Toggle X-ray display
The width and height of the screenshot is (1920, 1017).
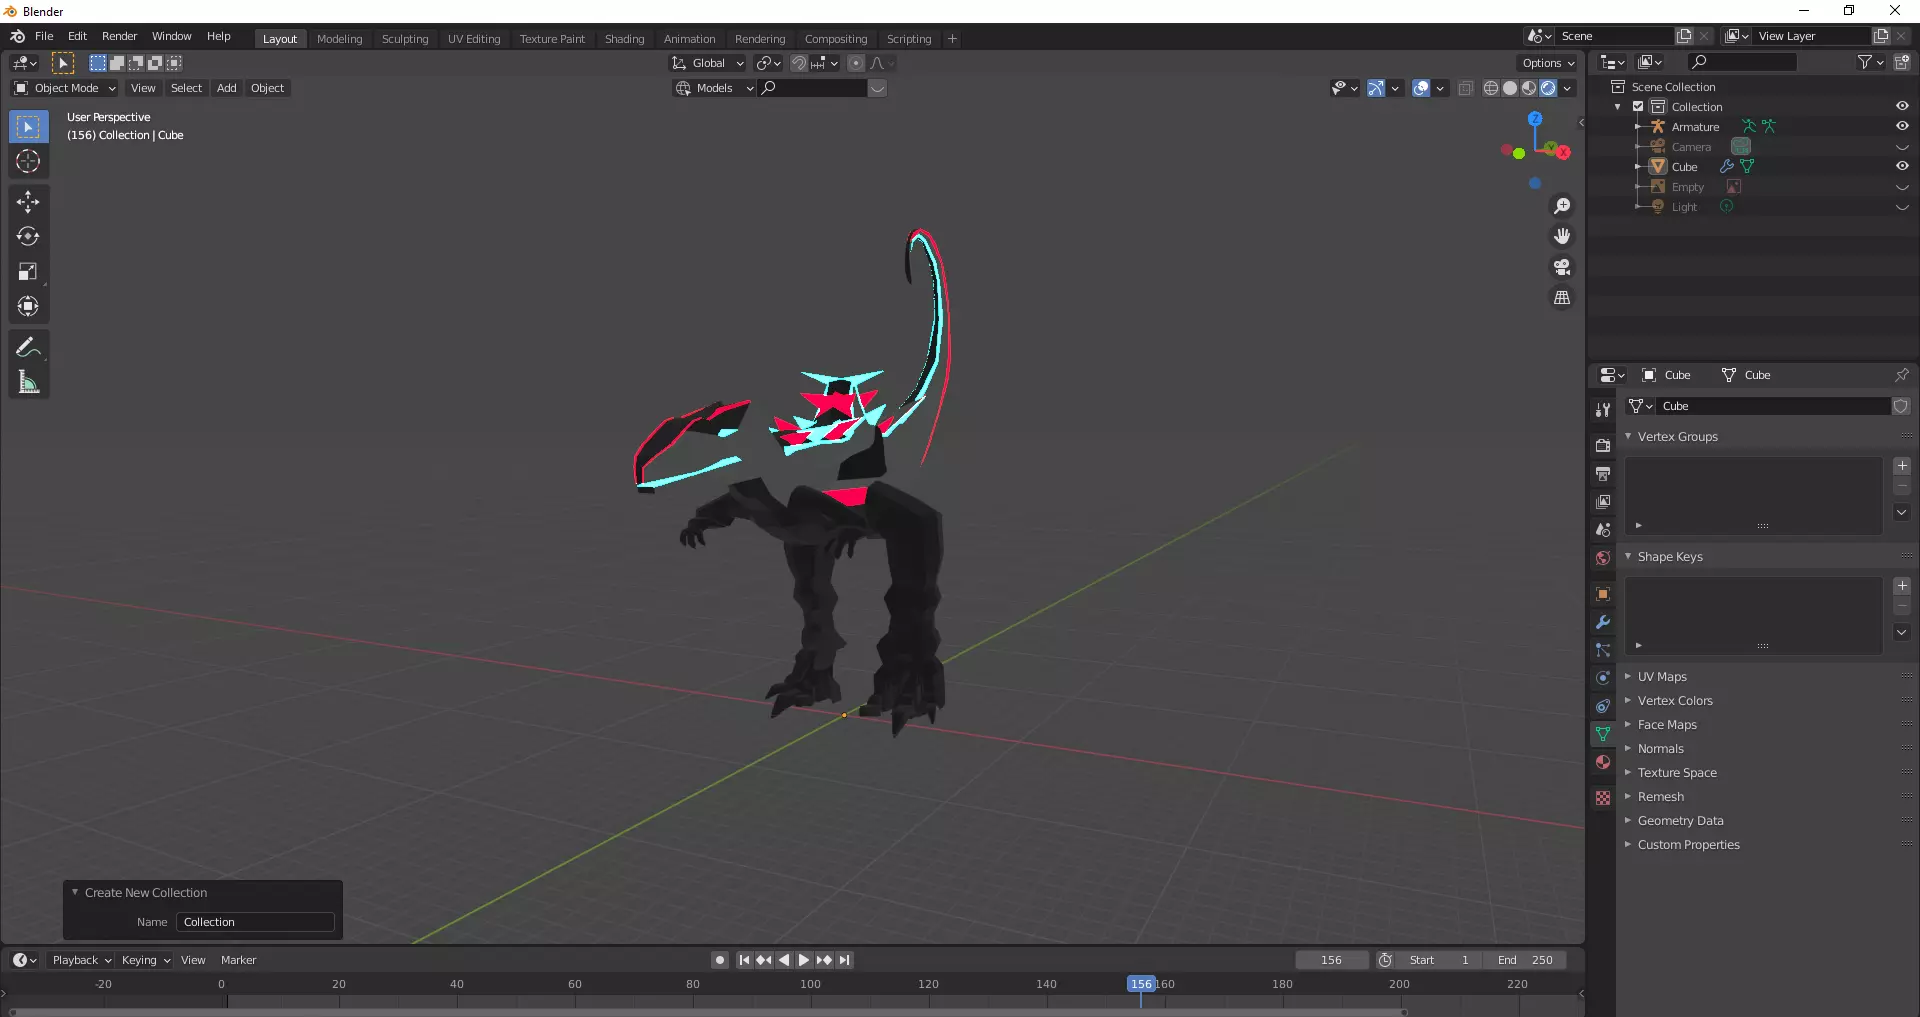[1466, 88]
